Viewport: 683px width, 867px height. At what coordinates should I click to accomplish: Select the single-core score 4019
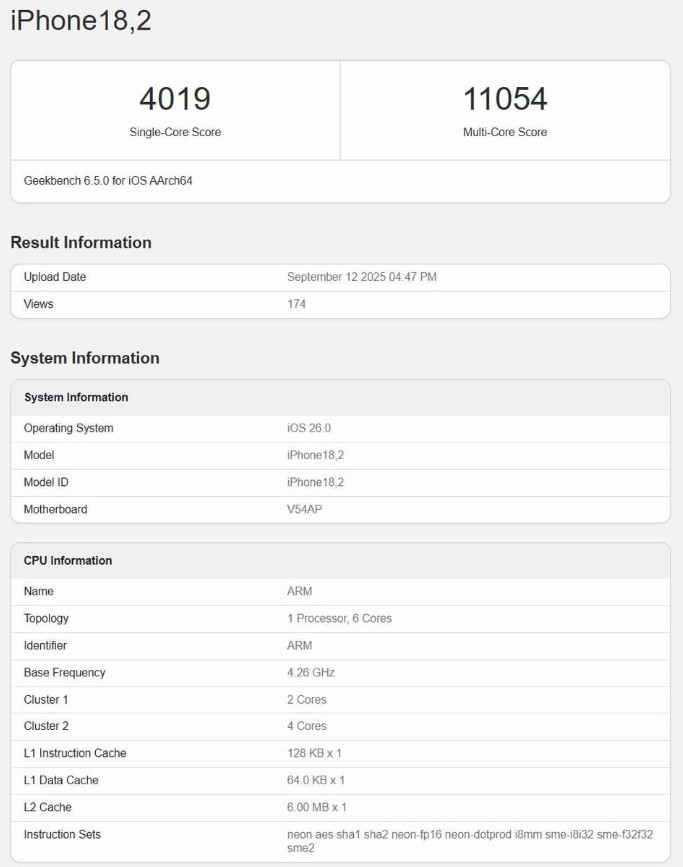click(175, 99)
